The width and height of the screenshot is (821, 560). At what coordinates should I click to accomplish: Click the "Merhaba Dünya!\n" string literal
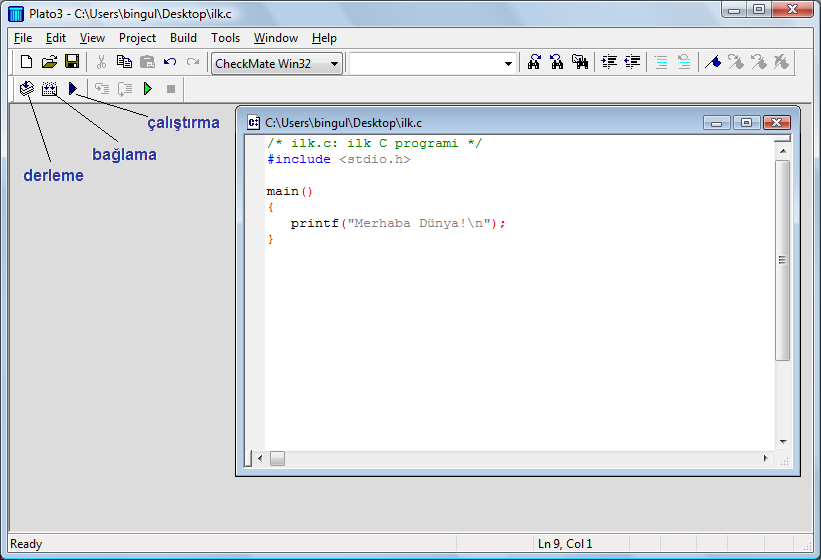tap(419, 223)
